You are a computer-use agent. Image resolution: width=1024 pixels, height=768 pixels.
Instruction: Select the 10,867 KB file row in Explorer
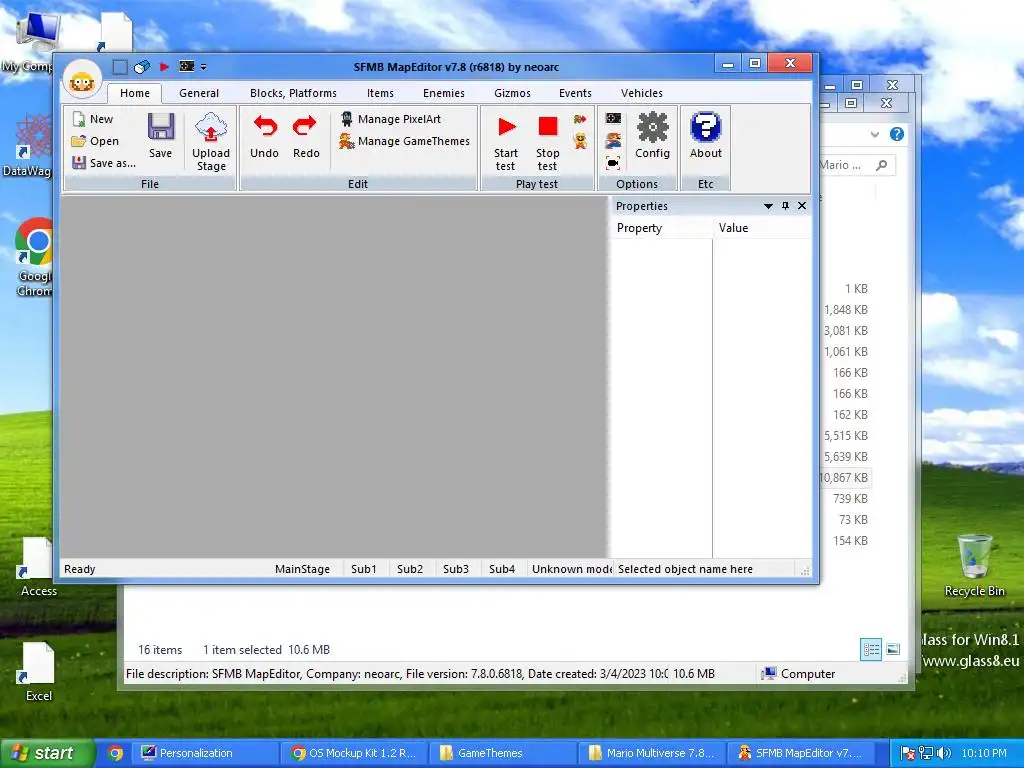(x=845, y=477)
